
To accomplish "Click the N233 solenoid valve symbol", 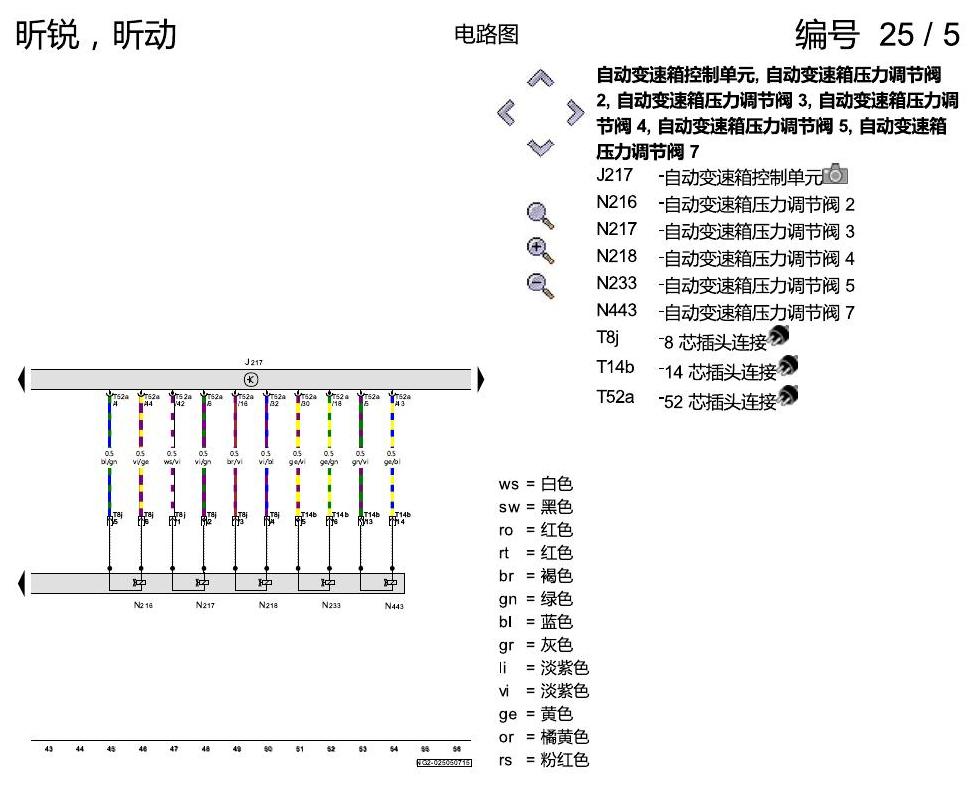I will pos(328,582).
